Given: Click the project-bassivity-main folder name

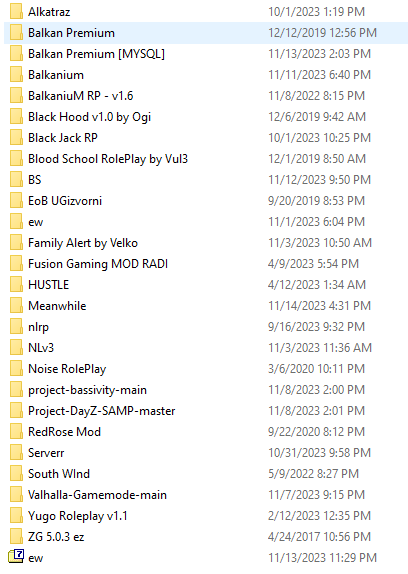Looking at the screenshot, I should click(87, 390).
